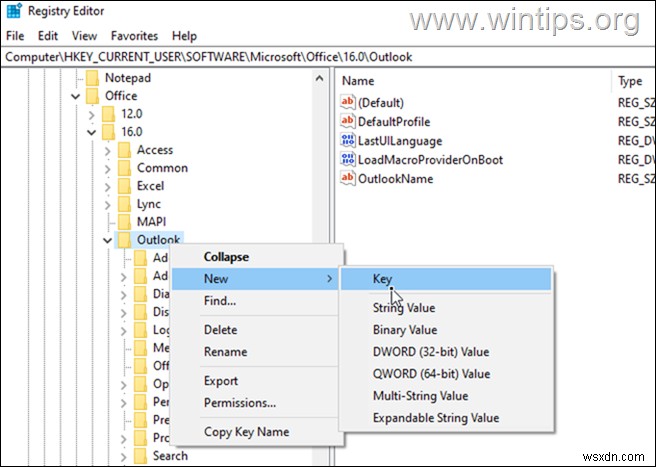The width and height of the screenshot is (656, 467).
Task: Click the Notepad key folder icon
Action: click(92, 78)
